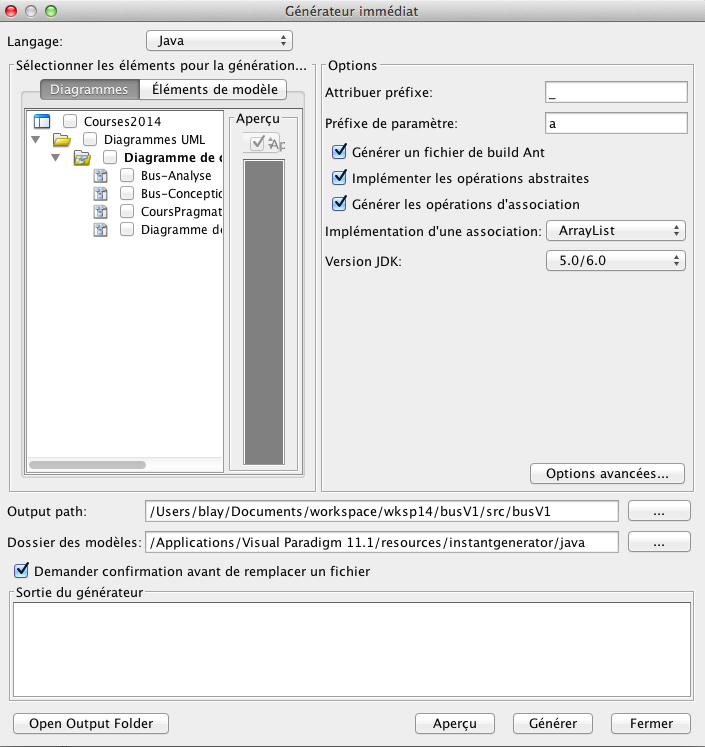Click into the Output path text field
Screen dimensions: 705x747
click(381, 512)
